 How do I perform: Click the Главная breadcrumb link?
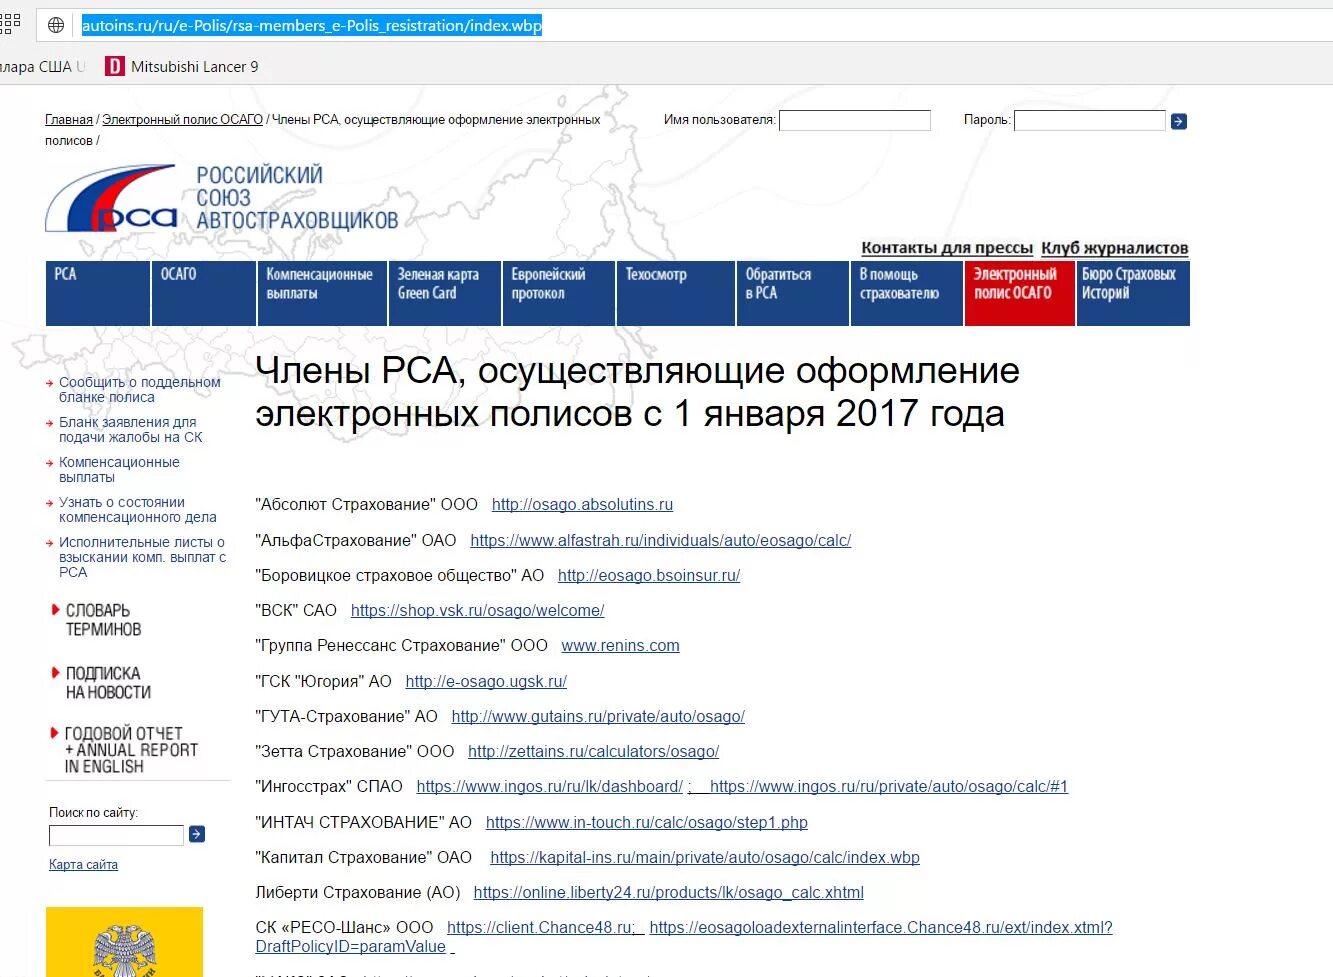click(x=69, y=120)
